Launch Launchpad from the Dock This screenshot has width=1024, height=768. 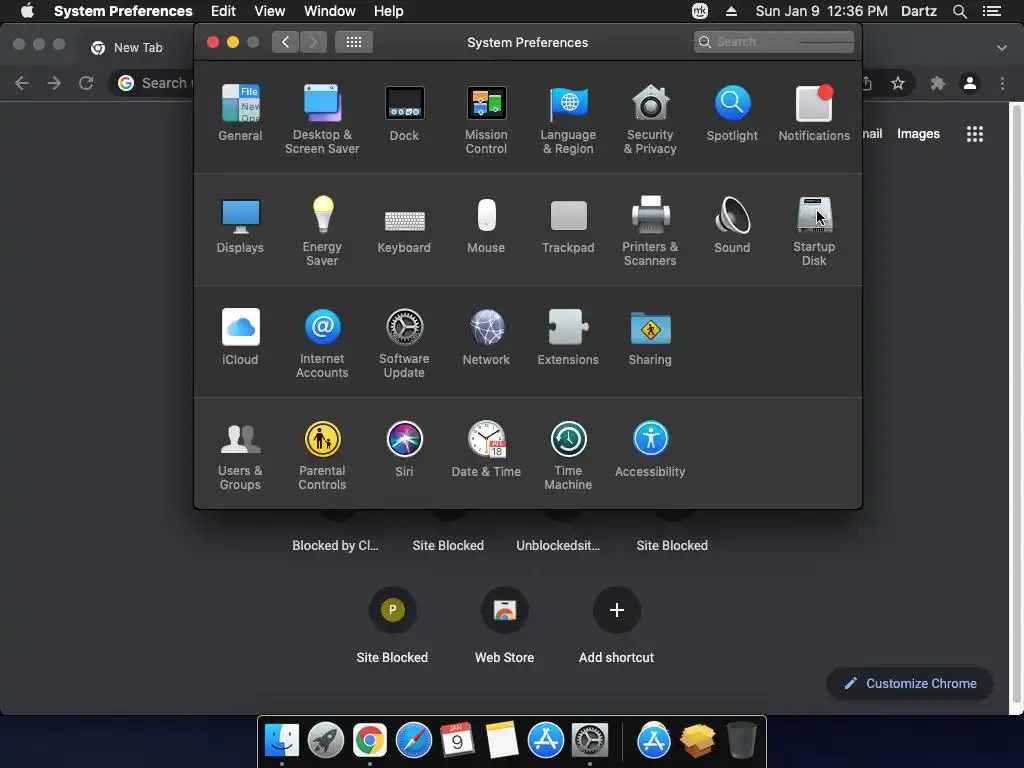point(326,741)
